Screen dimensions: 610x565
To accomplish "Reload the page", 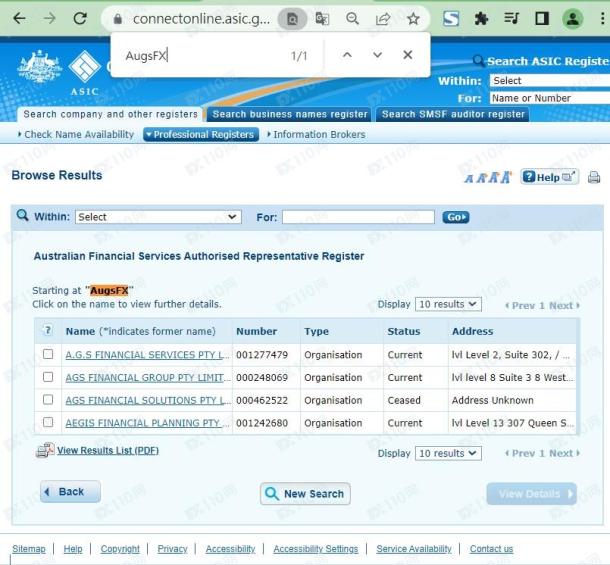I will click(x=80, y=18).
